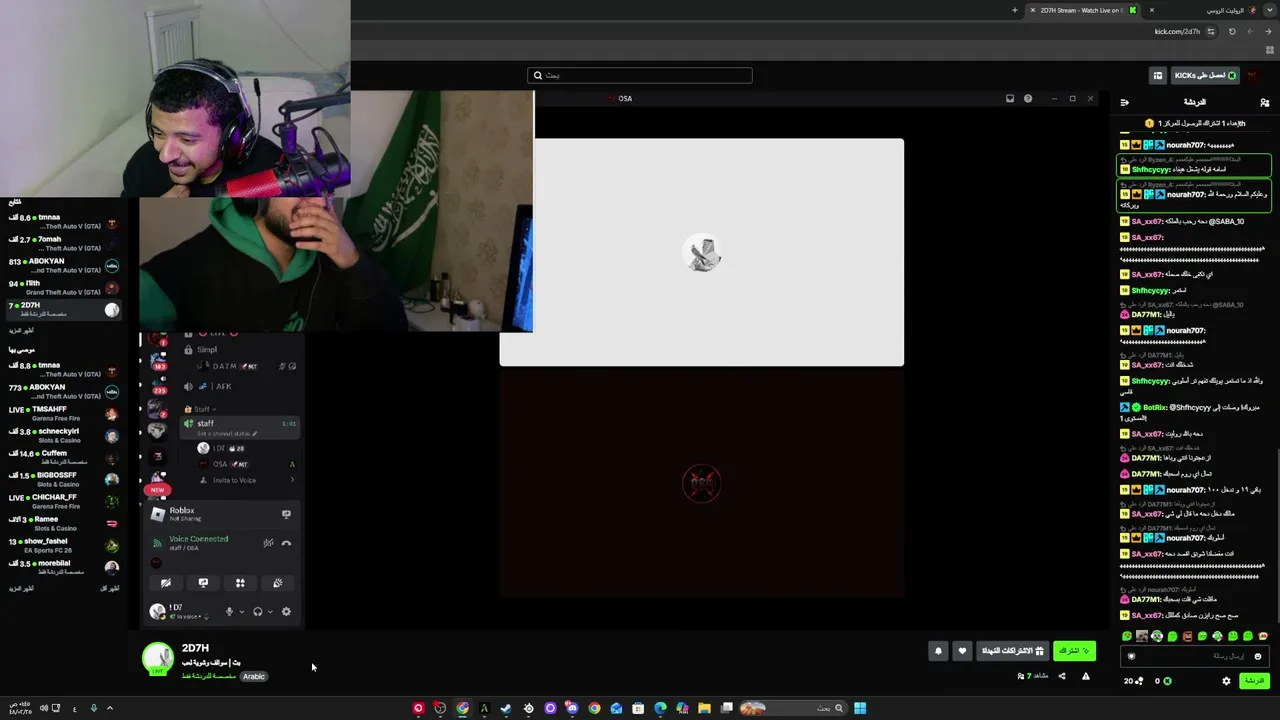Viewport: 1280px width, 720px height.
Task: Open morebilal channel in sidebar
Action: pyautogui.click(x=62, y=568)
